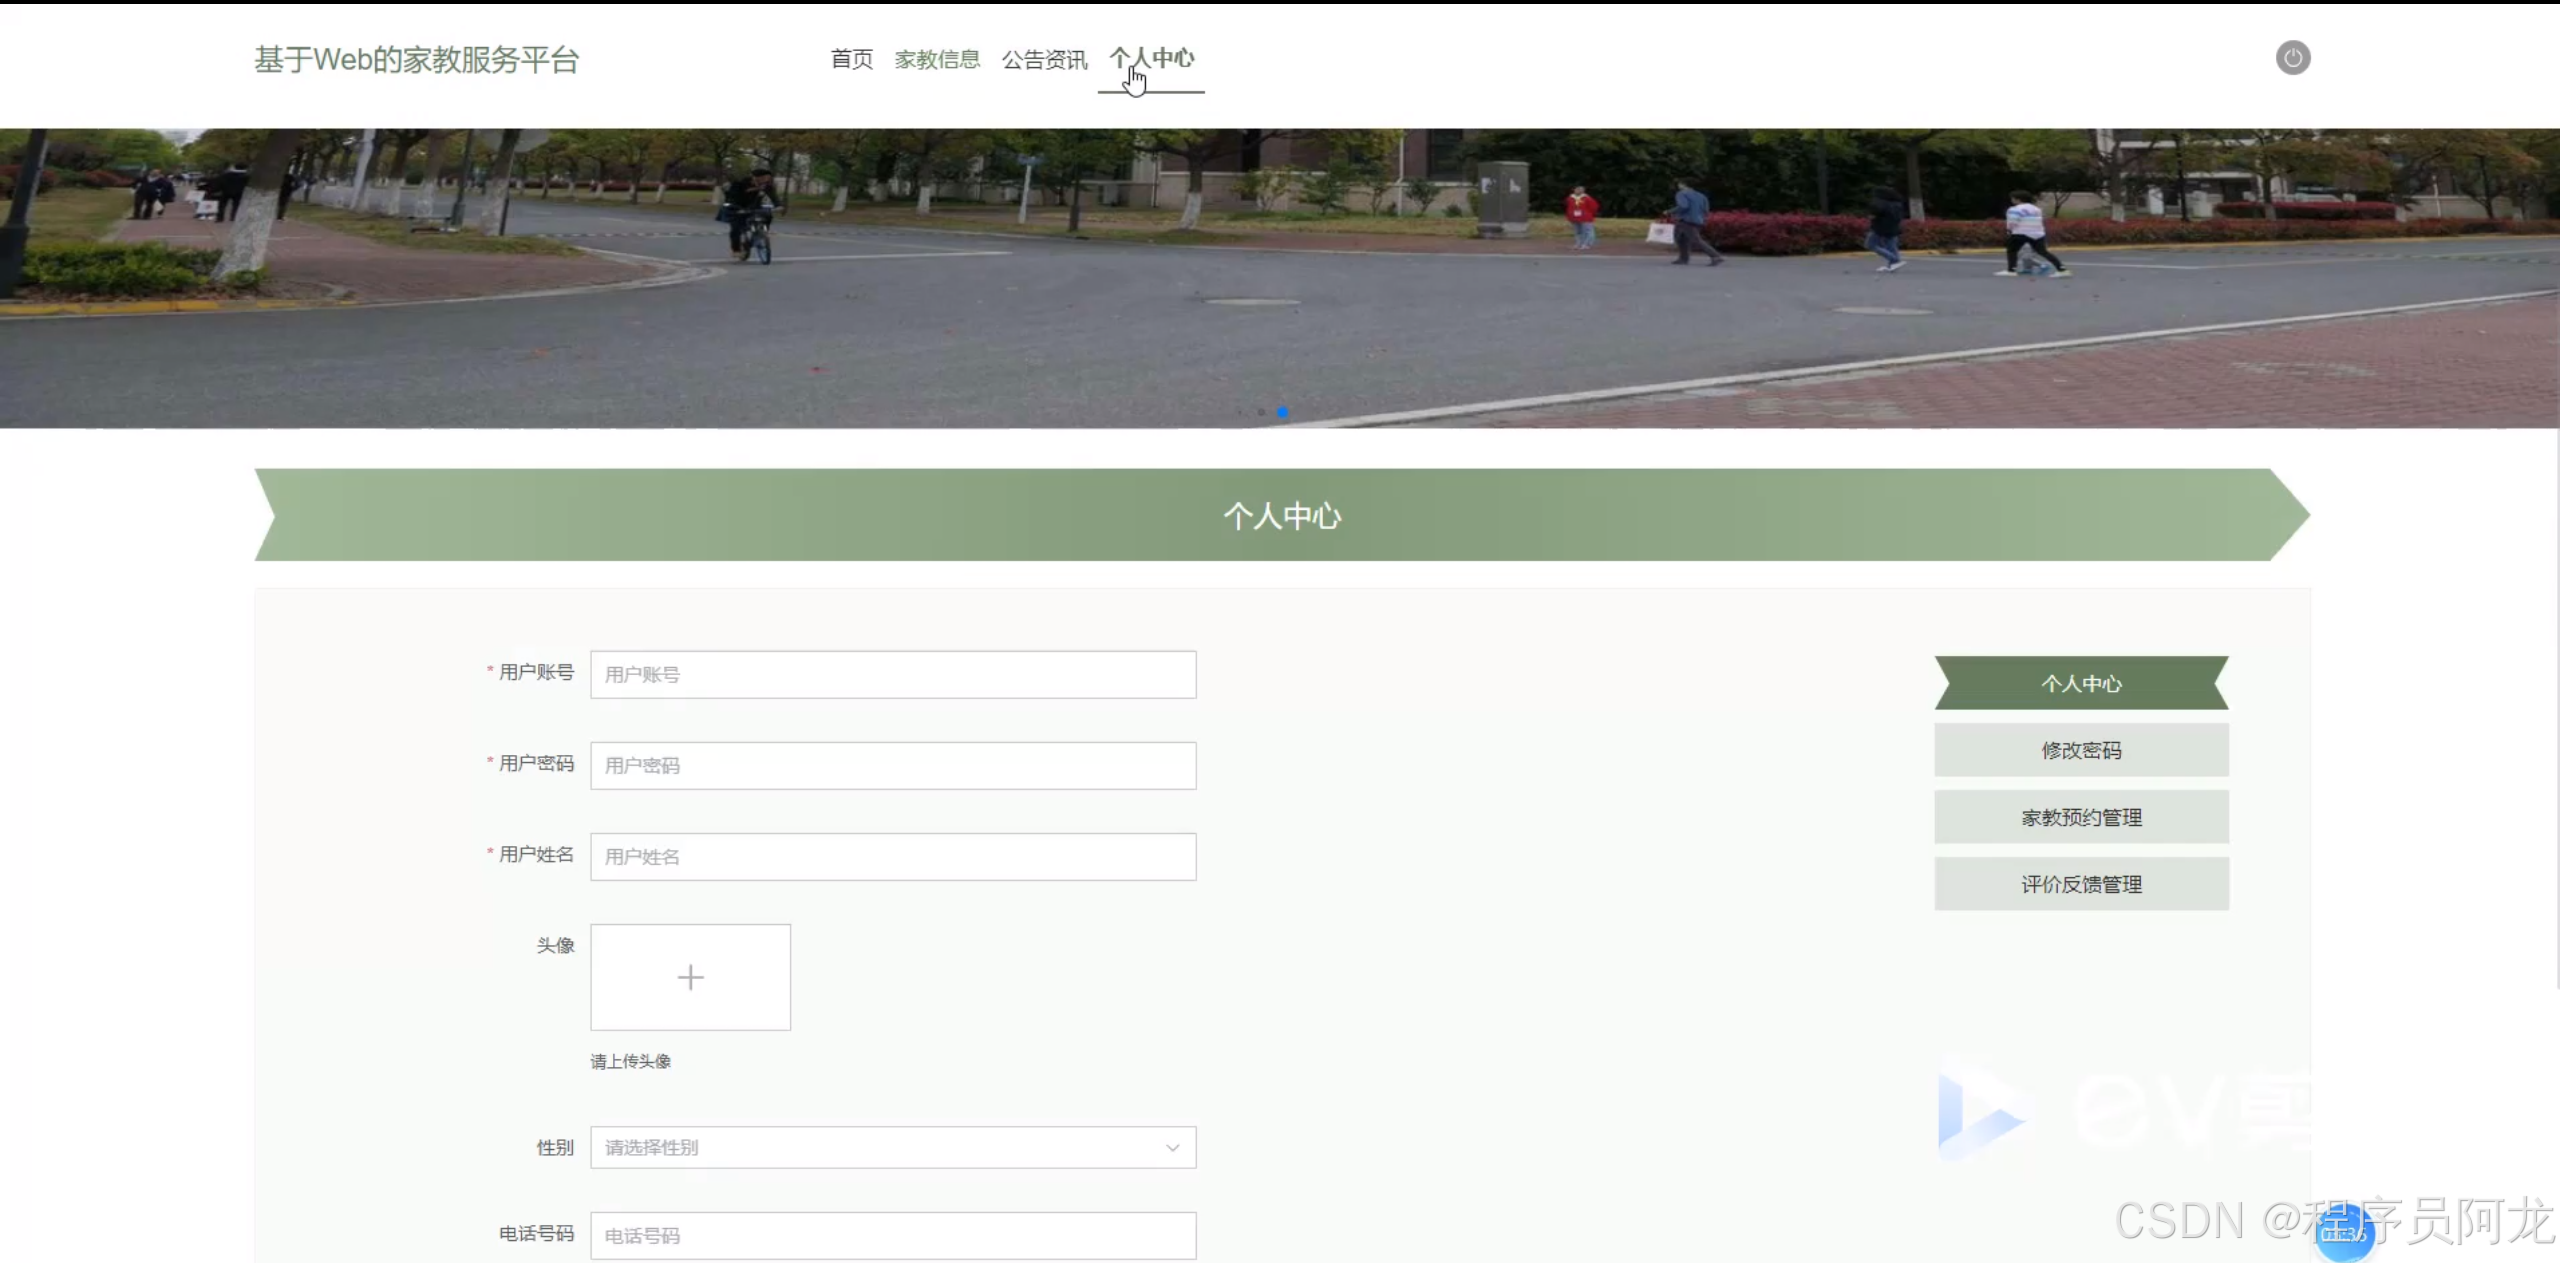
Task: Click the power logout icon
Action: [x=2293, y=58]
